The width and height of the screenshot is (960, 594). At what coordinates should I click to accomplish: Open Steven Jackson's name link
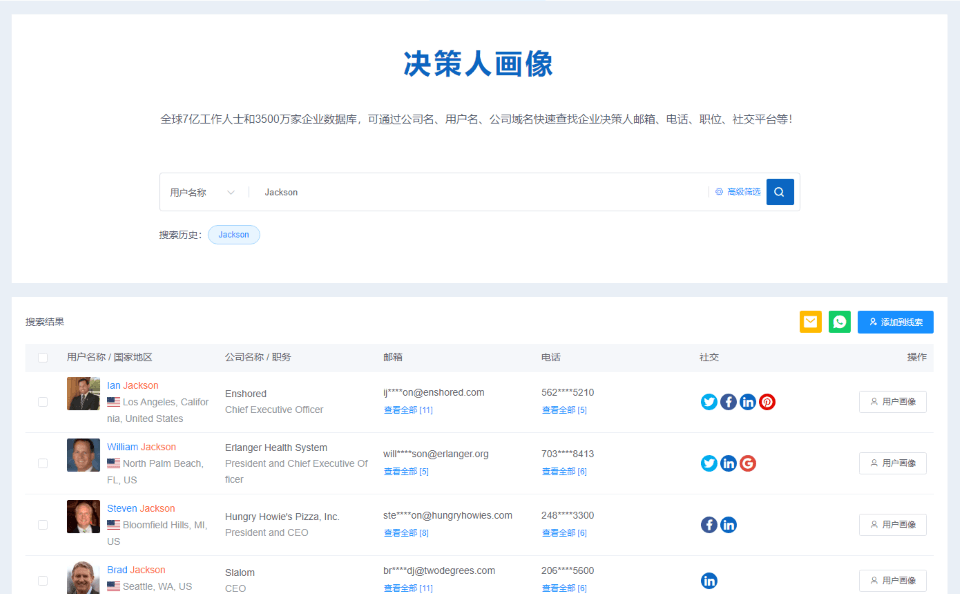[x=141, y=509]
